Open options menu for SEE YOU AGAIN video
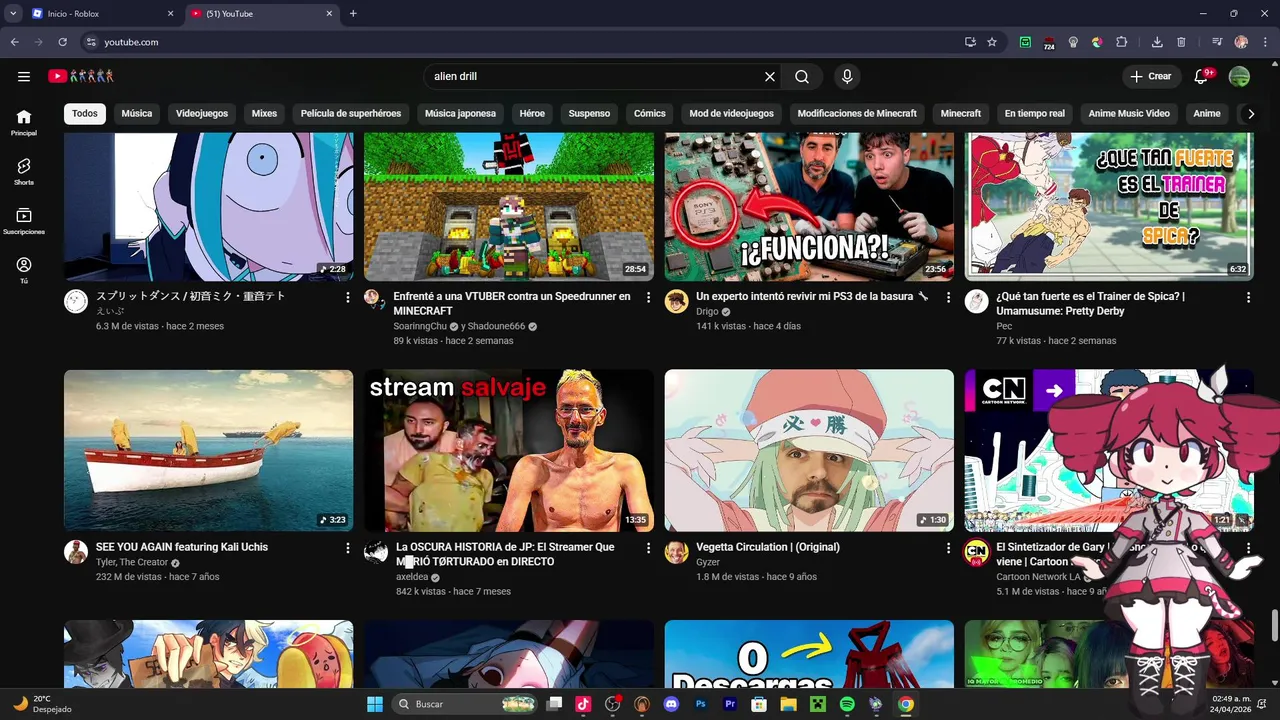The width and height of the screenshot is (1280, 720). [348, 548]
